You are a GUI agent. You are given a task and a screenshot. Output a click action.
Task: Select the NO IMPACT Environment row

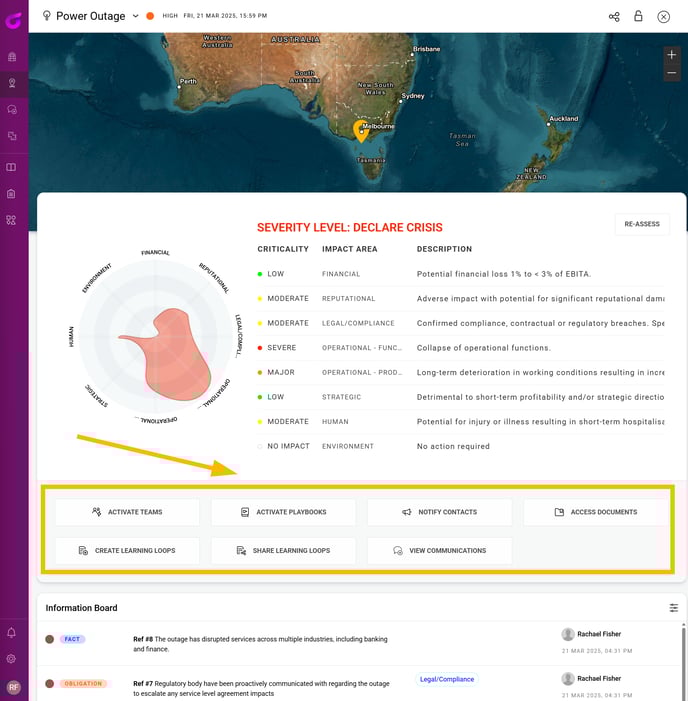(x=460, y=446)
